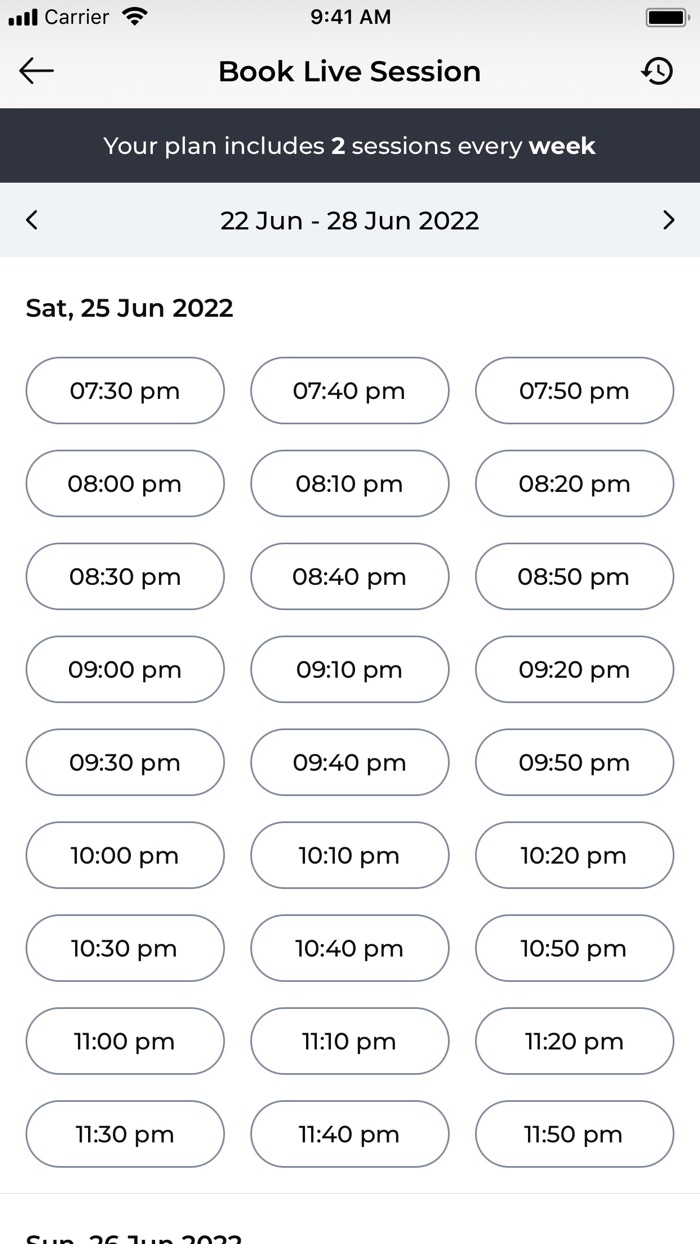The width and height of the screenshot is (700, 1244).
Task: Tap the 10:20 pm time slot
Action: 574,856
